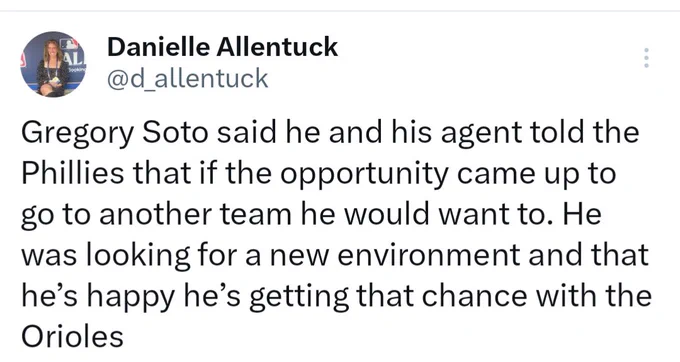Click the name Gregory Soto in the tweet
This screenshot has width=680, height=362.
(x=114, y=133)
